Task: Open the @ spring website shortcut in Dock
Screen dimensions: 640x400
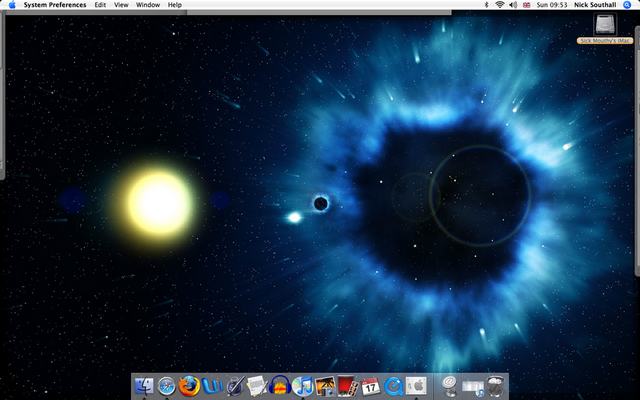Action: click(x=449, y=386)
